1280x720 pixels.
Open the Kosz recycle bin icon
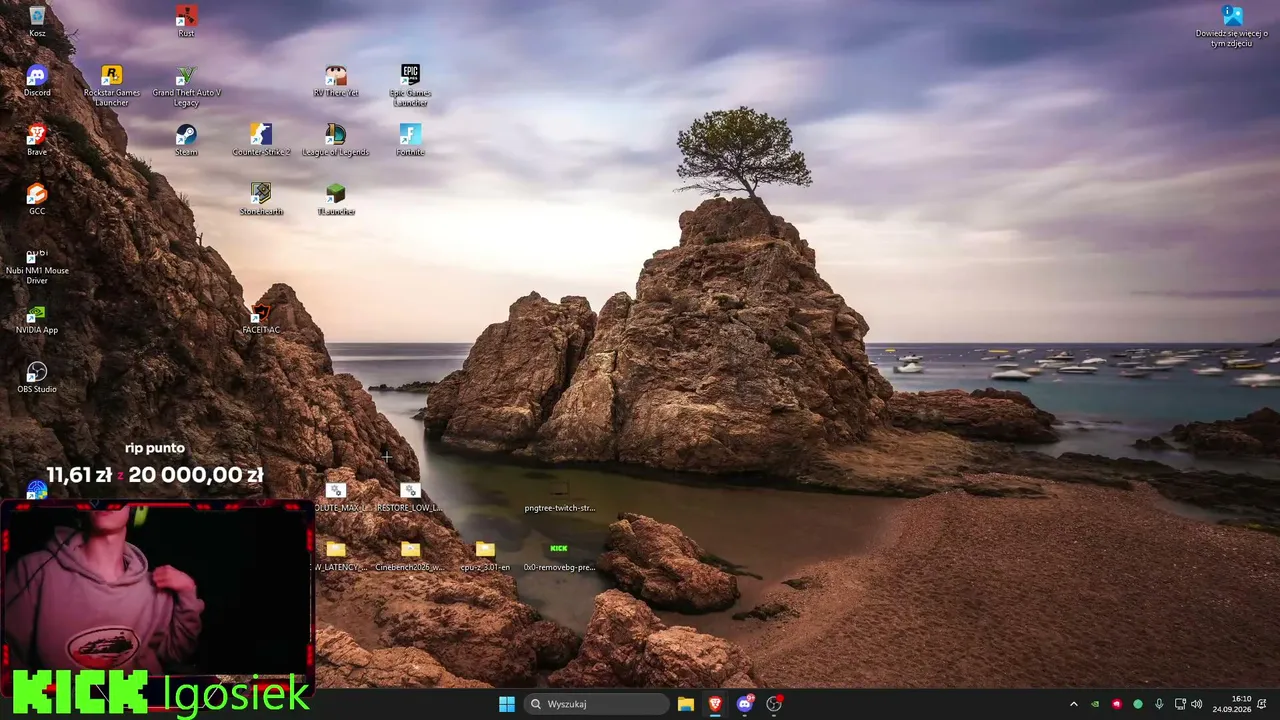(37, 21)
